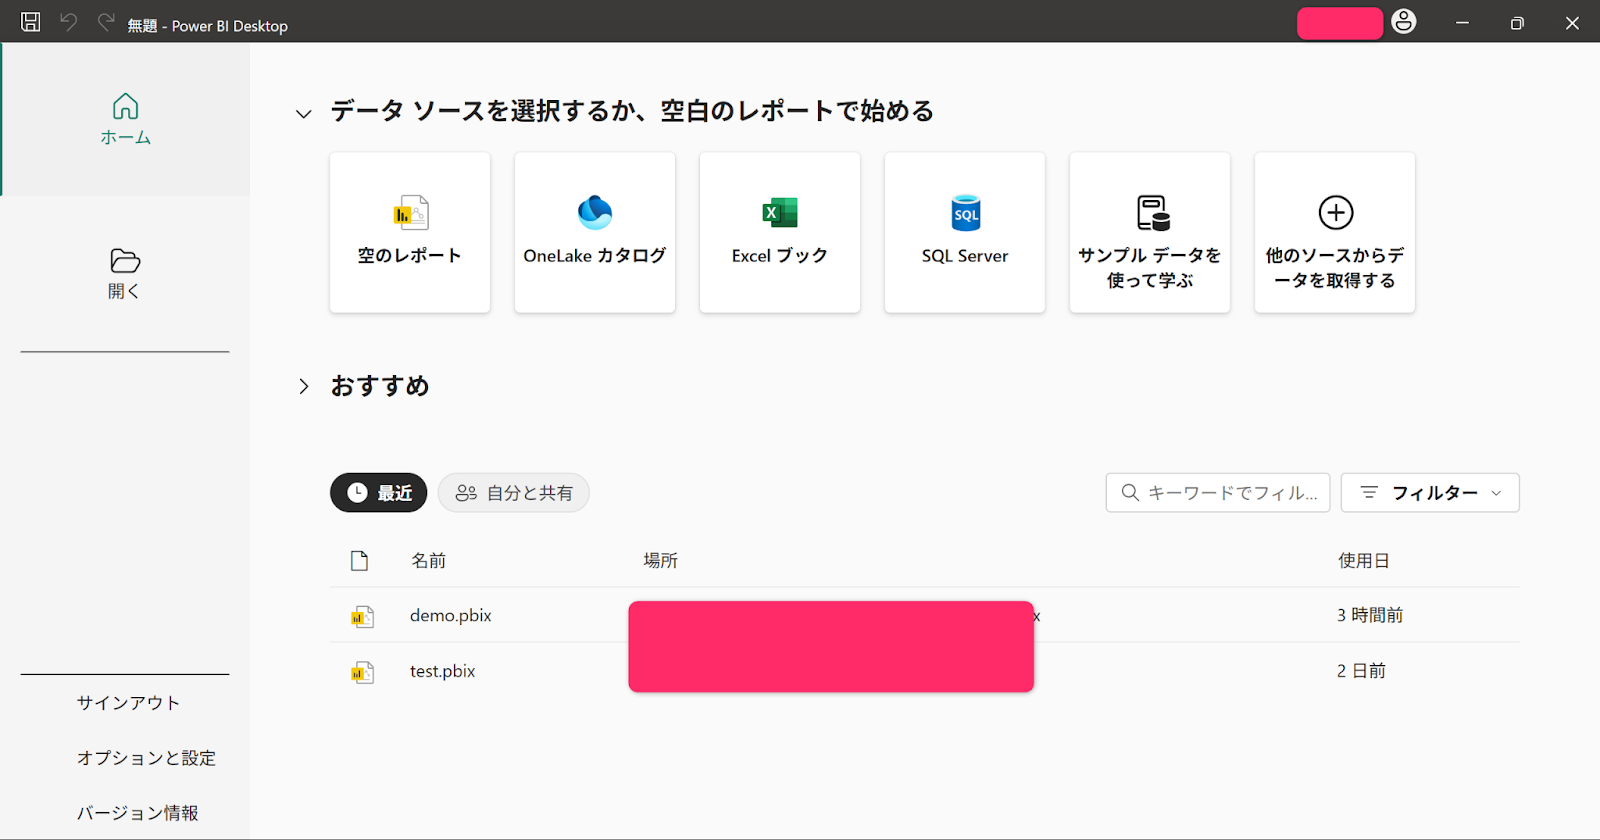
Task: Click the save icon in title bar
Action: 31,22
